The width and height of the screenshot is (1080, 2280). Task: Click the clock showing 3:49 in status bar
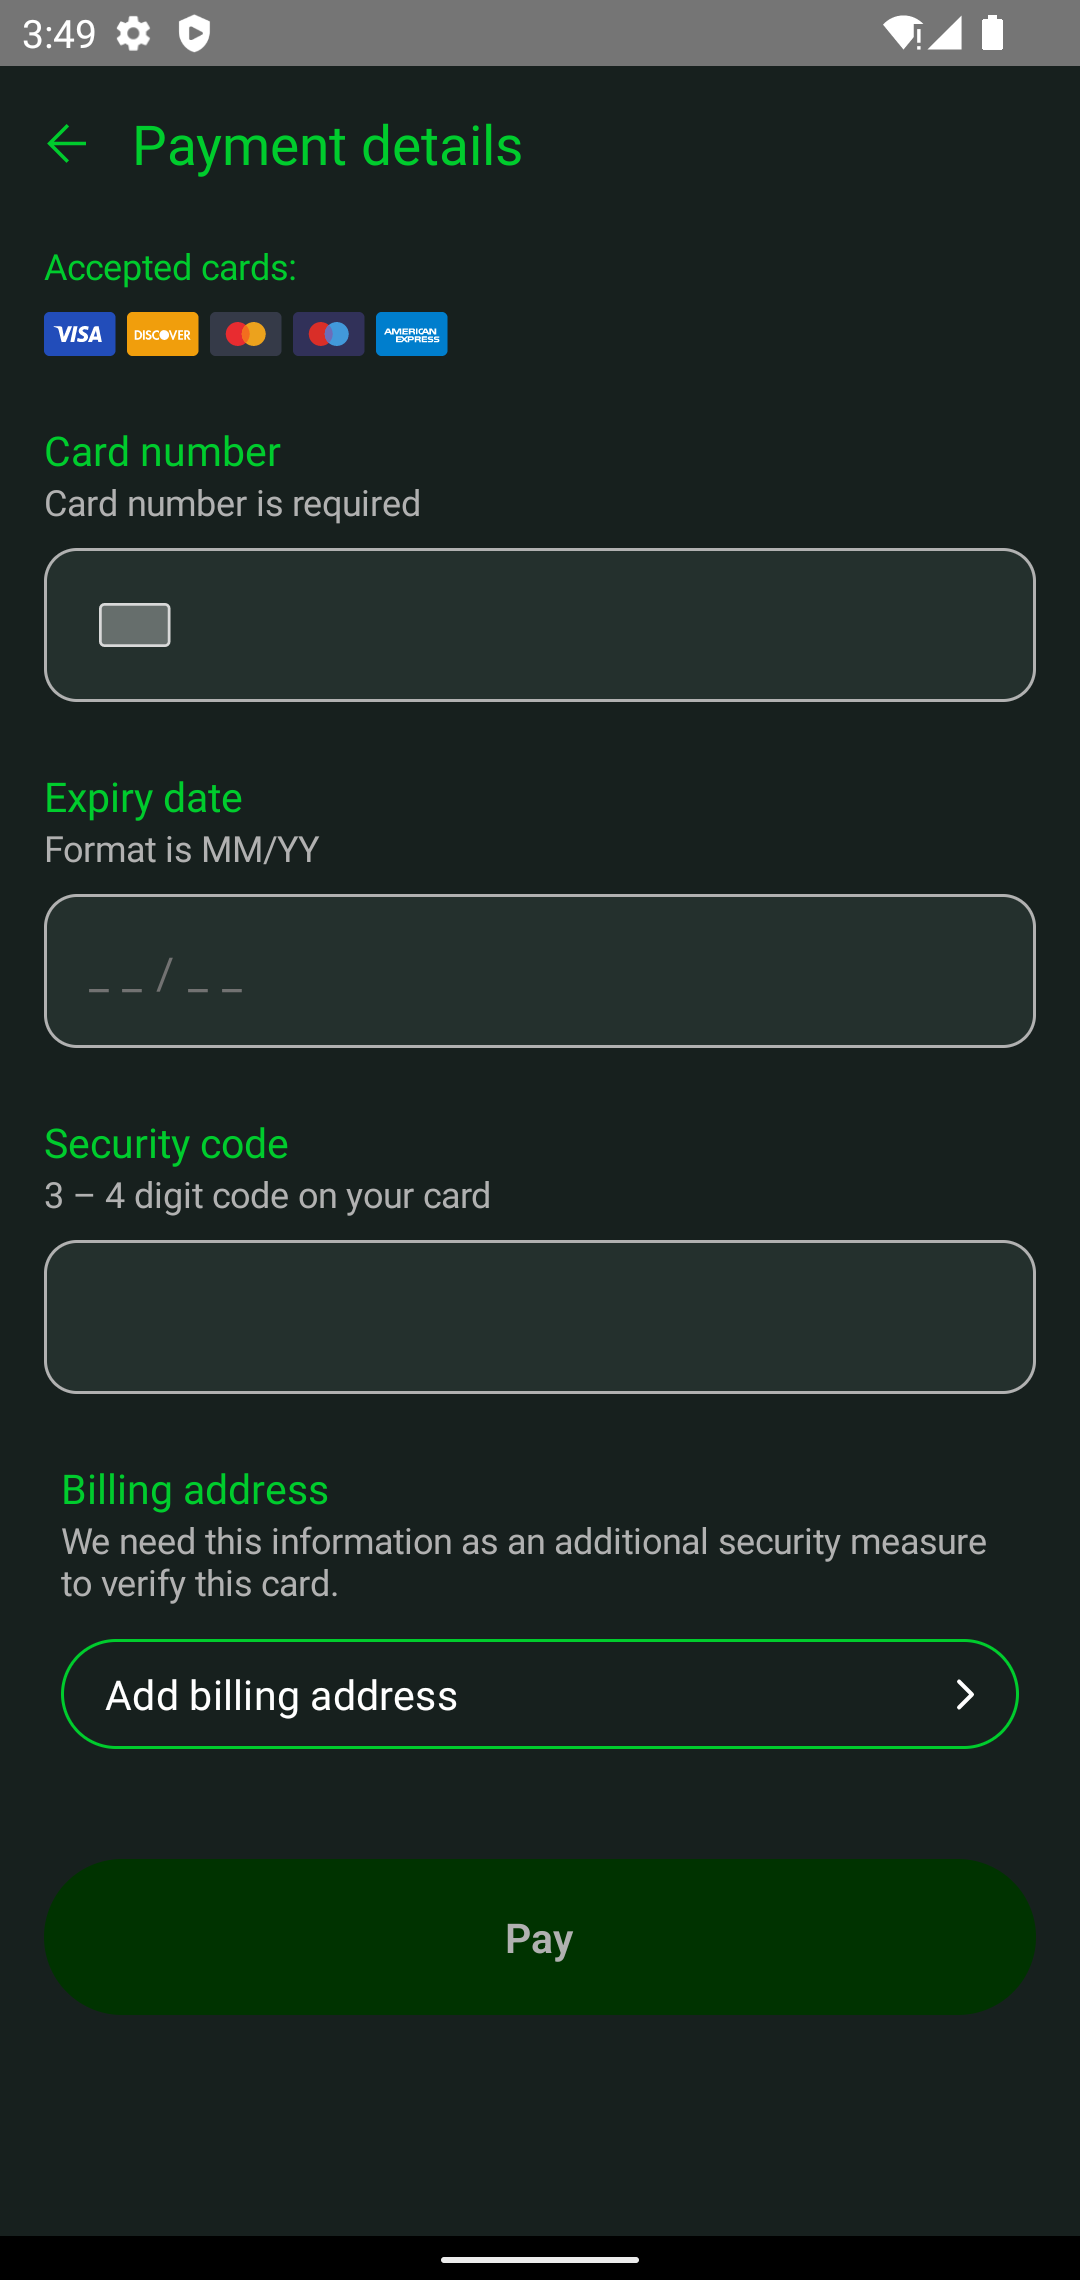(x=57, y=33)
